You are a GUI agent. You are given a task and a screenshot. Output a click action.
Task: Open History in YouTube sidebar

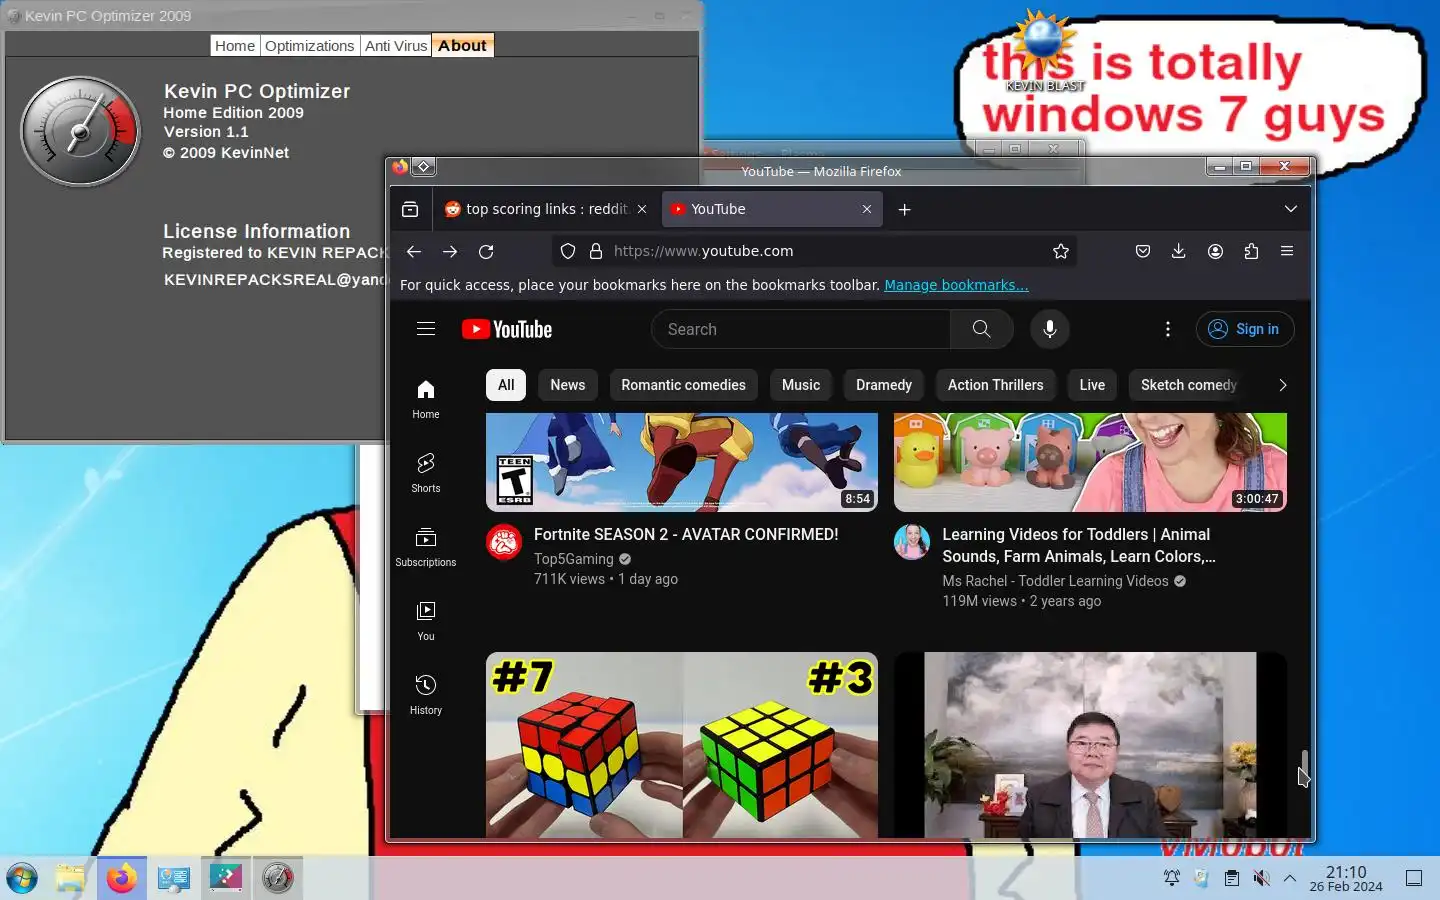pyautogui.click(x=426, y=695)
